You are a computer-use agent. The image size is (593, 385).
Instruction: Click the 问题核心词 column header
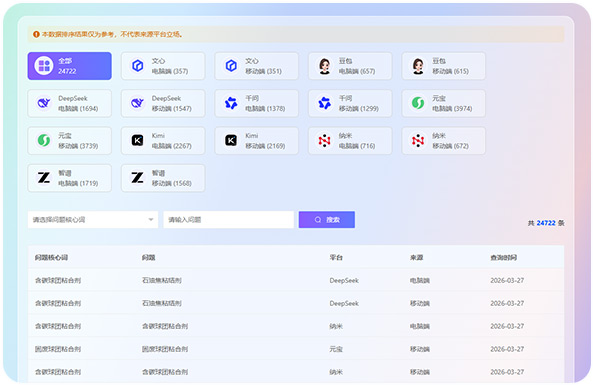pos(51,258)
